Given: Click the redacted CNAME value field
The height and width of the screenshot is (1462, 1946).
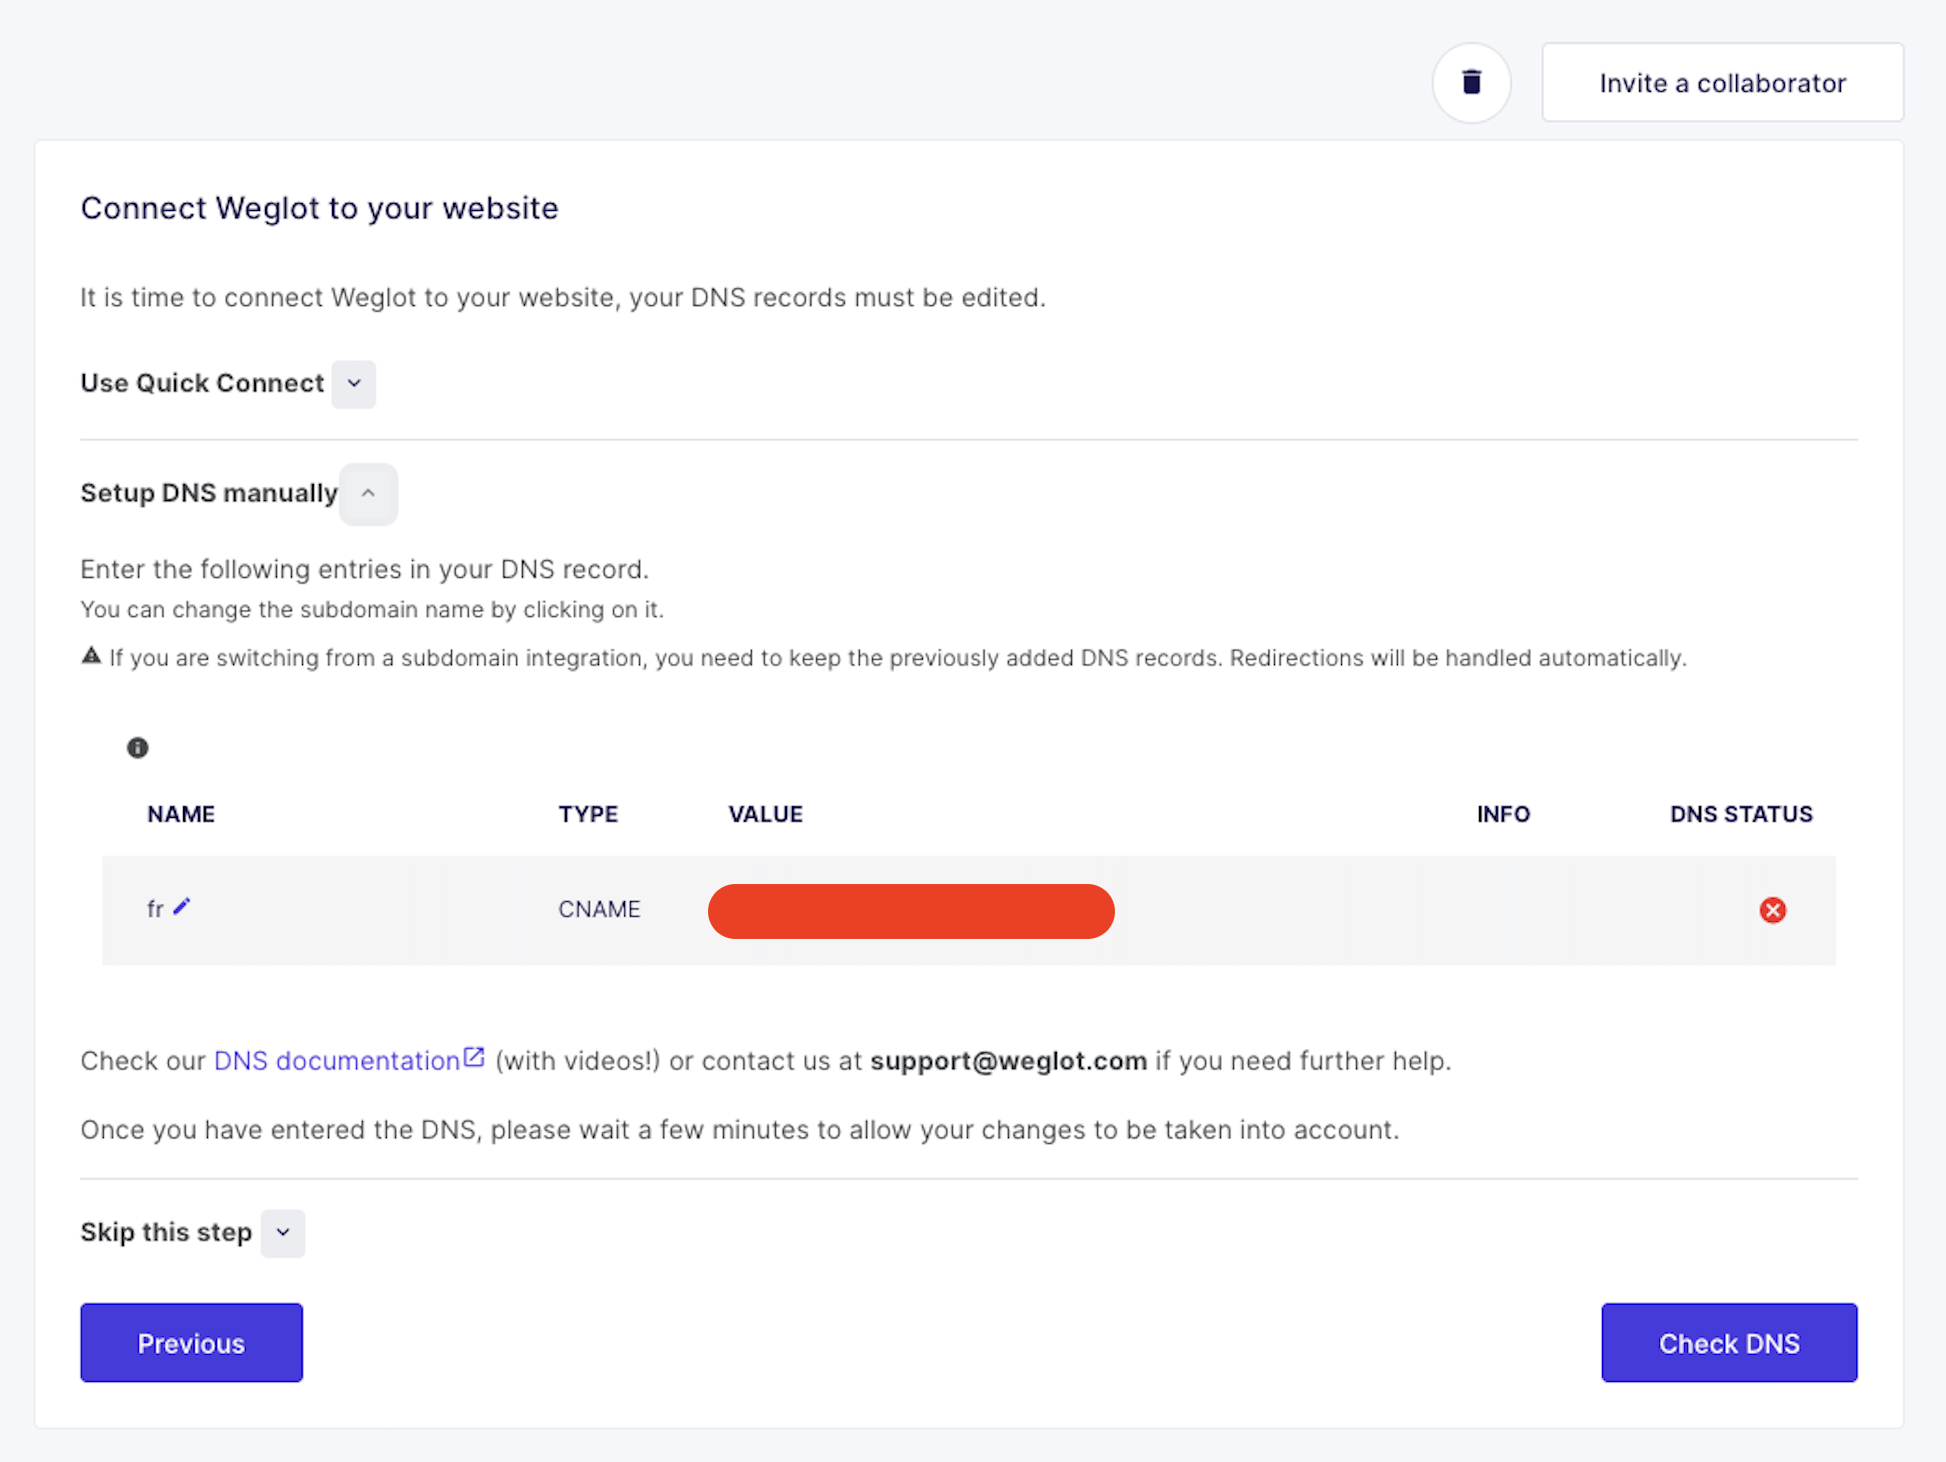Looking at the screenshot, I should click(x=911, y=911).
